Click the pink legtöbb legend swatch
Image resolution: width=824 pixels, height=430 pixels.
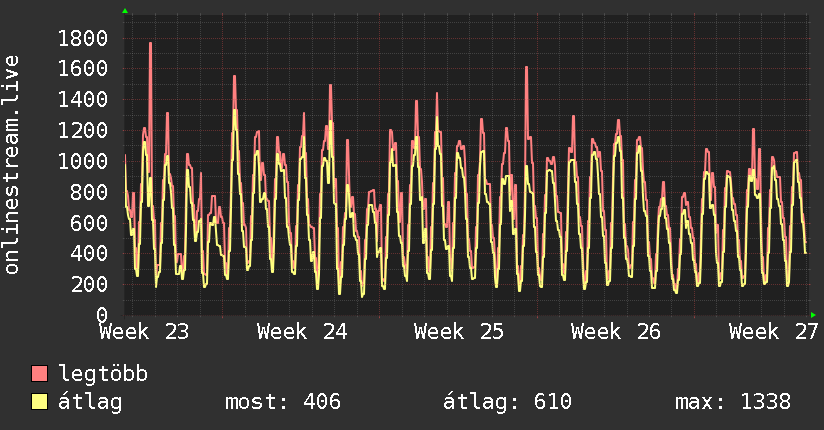[x=39, y=373]
